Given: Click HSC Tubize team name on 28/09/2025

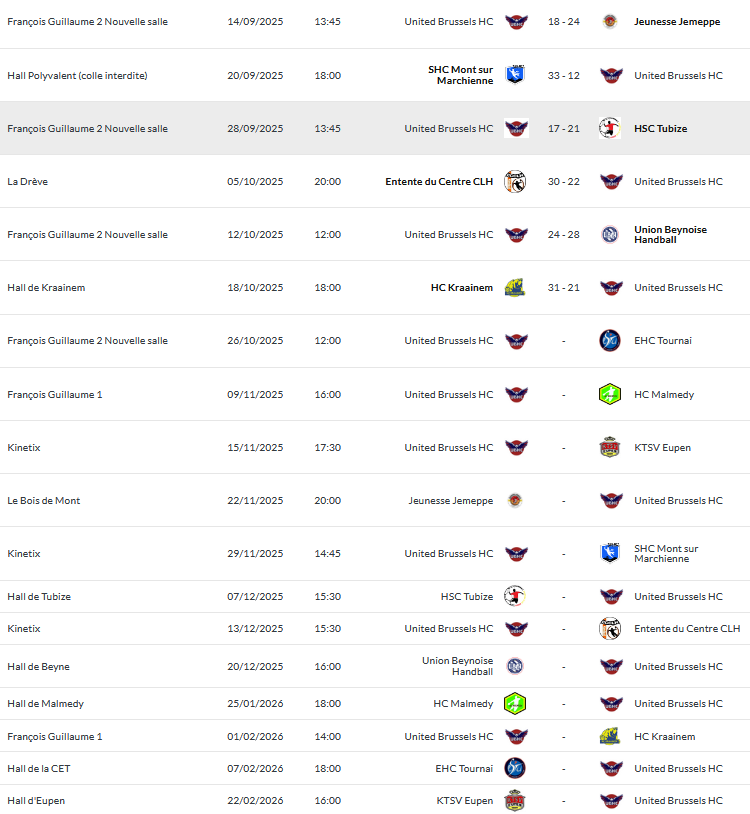Looking at the screenshot, I should [x=660, y=129].
